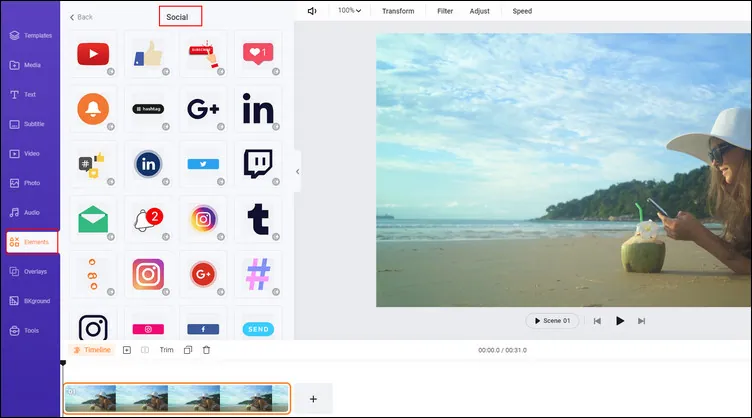
Task: Add the orange circles element
Action: coord(93,274)
